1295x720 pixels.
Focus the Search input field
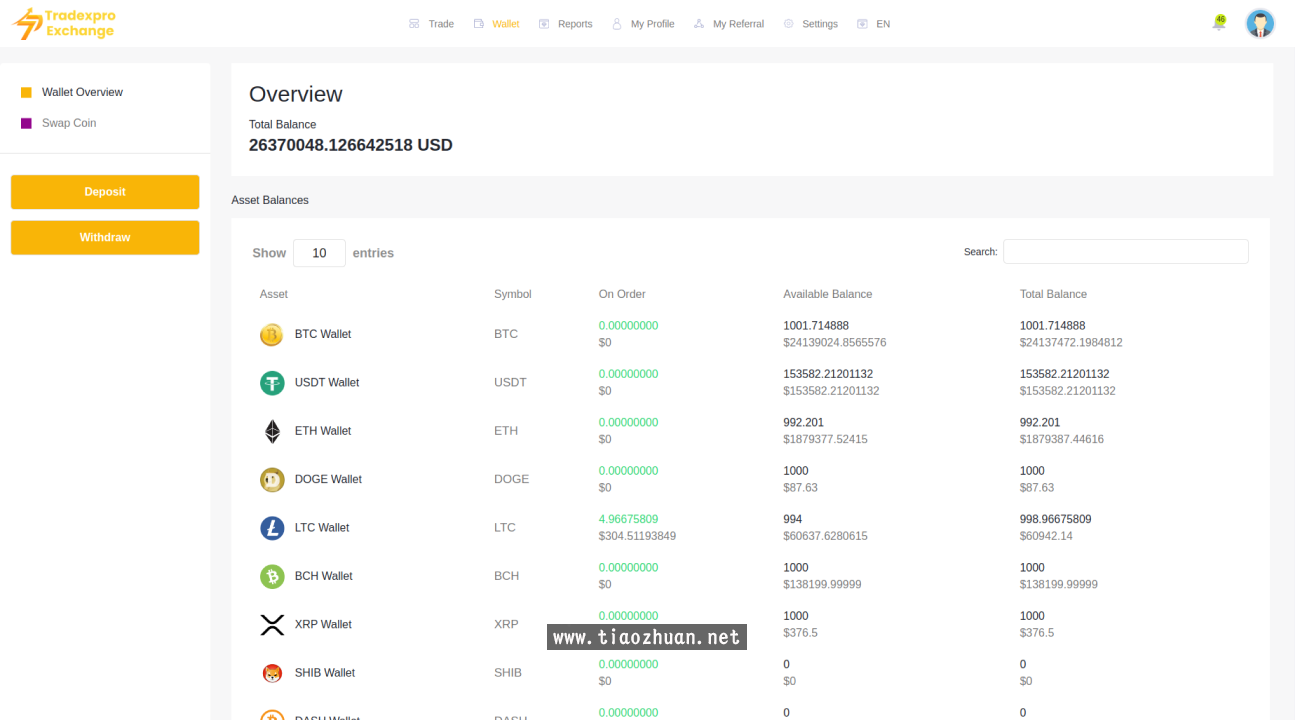click(x=1125, y=252)
